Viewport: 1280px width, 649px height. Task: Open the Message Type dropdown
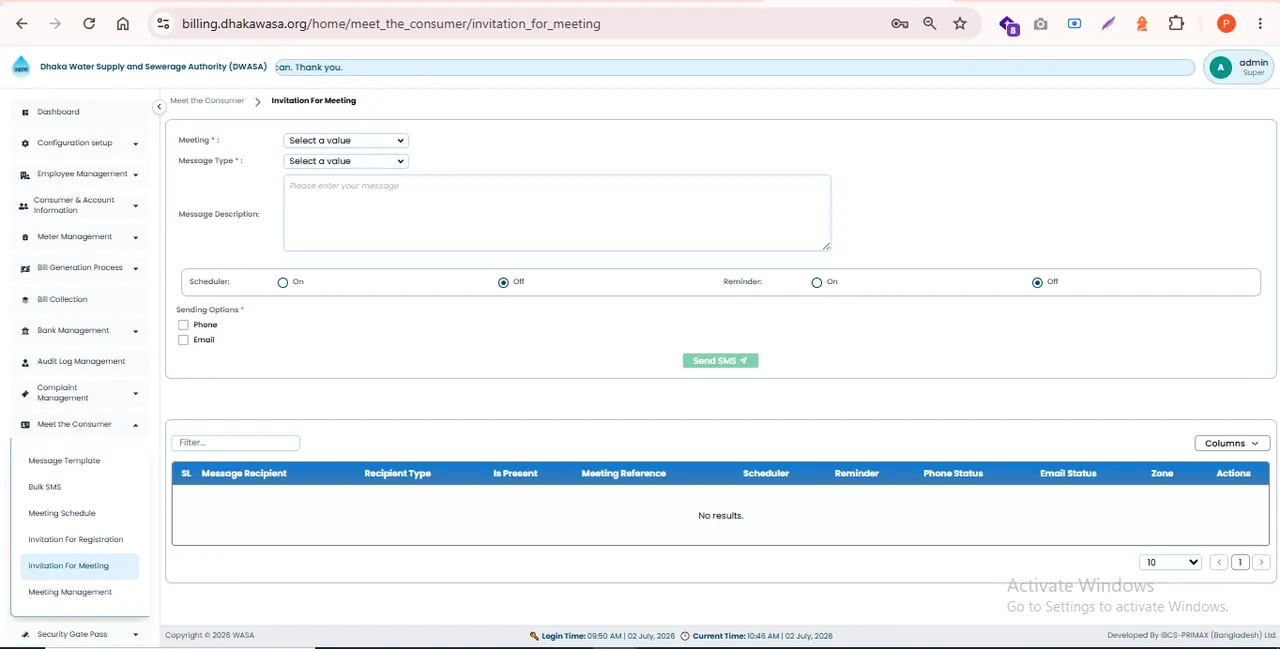[346, 161]
